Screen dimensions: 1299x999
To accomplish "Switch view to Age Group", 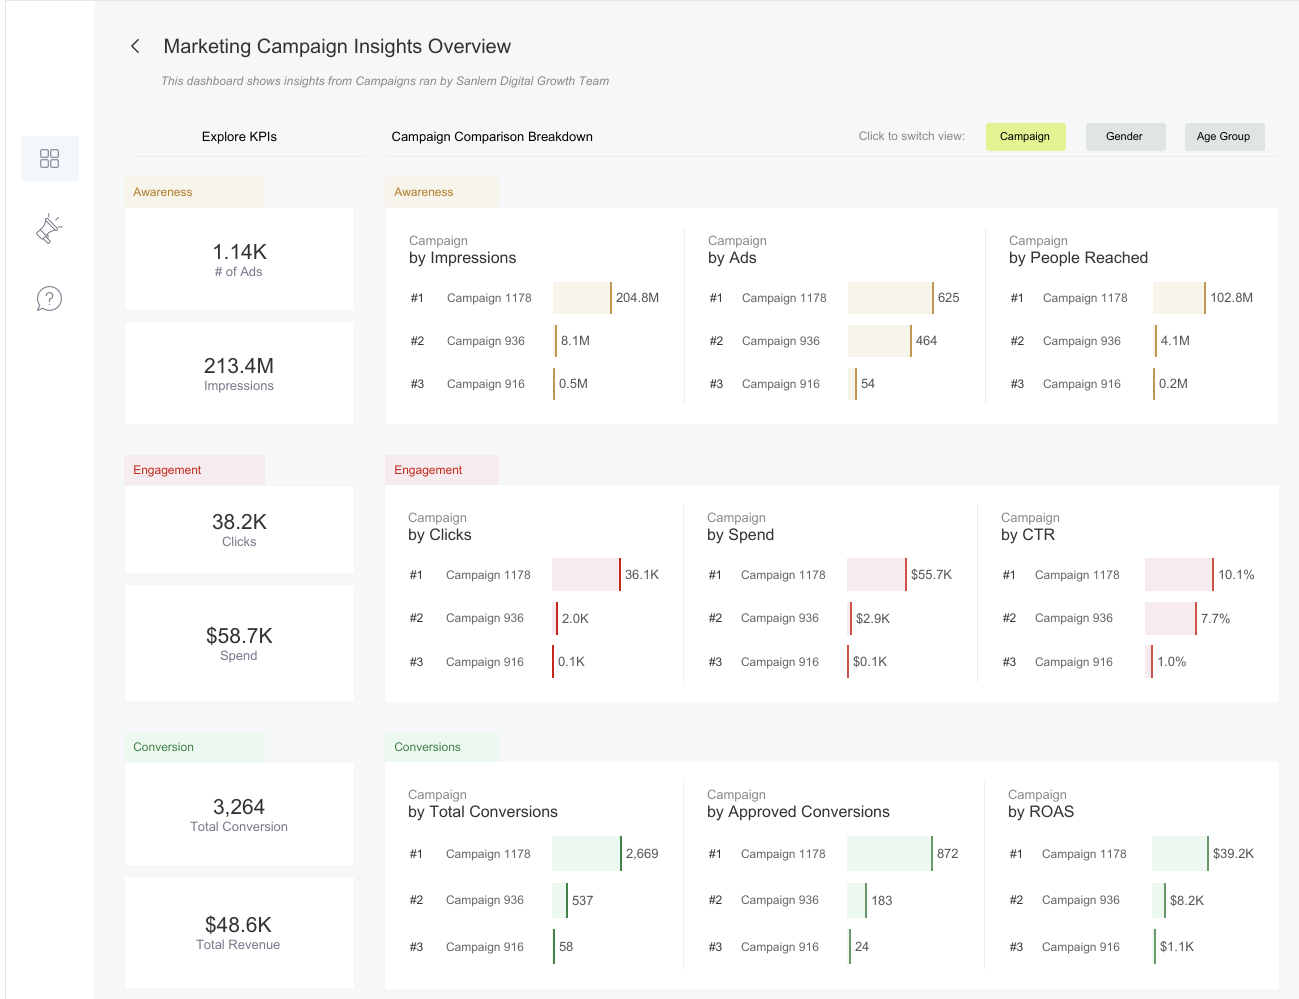I will [1223, 137].
